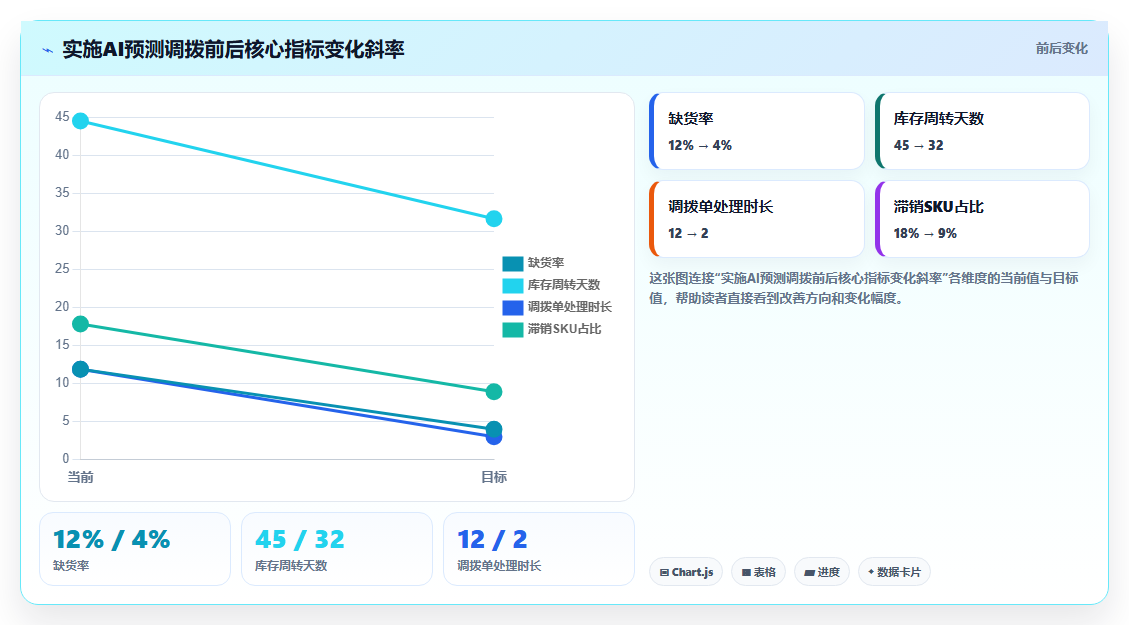The height and width of the screenshot is (625, 1129).
Task: Click the 前后变化 label in header
Action: (1061, 48)
